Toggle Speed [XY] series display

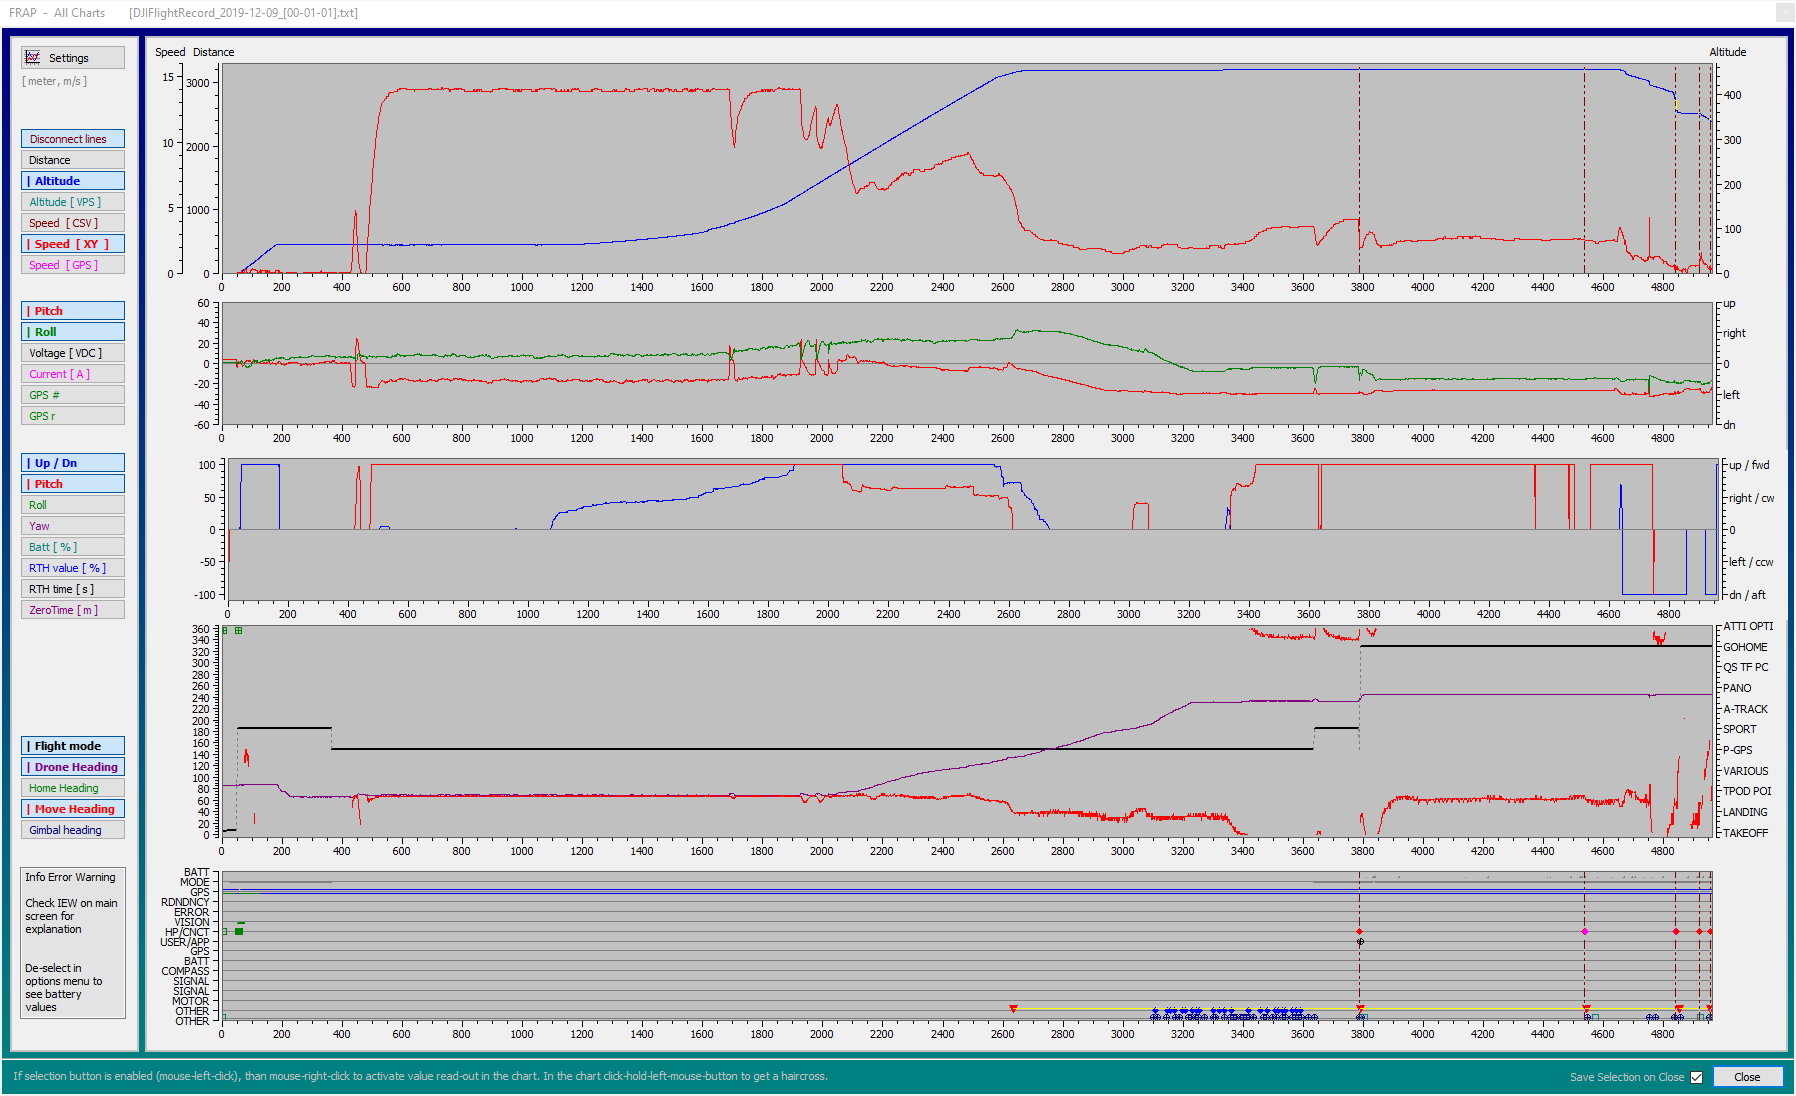(x=73, y=244)
